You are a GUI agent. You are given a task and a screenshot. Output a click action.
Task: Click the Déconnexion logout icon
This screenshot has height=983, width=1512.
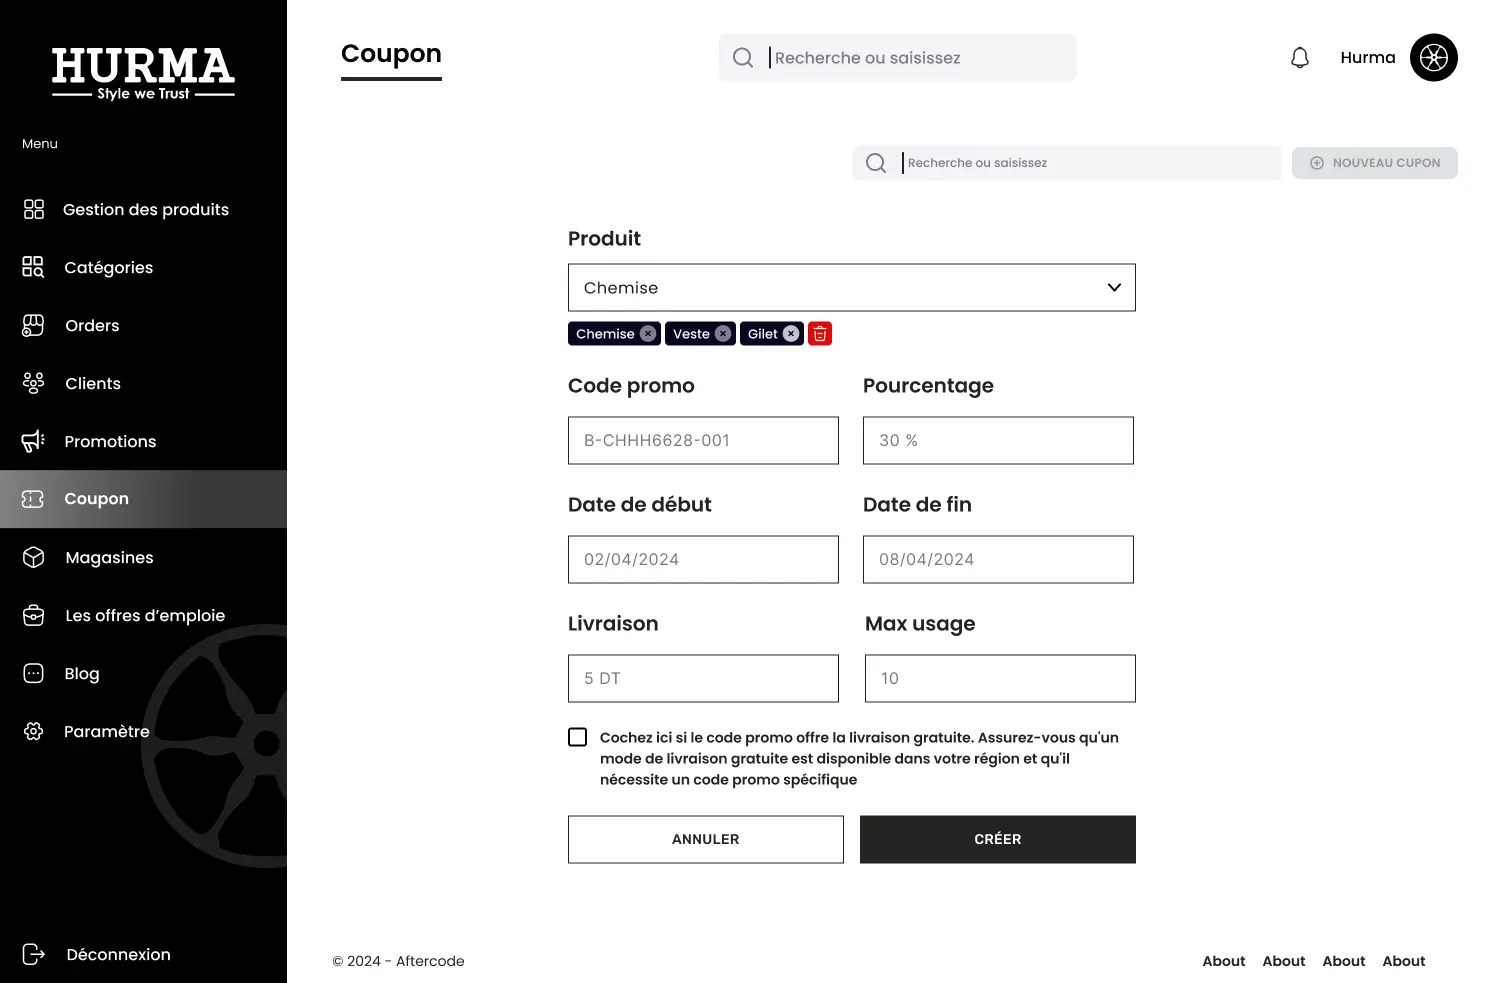pyautogui.click(x=33, y=954)
